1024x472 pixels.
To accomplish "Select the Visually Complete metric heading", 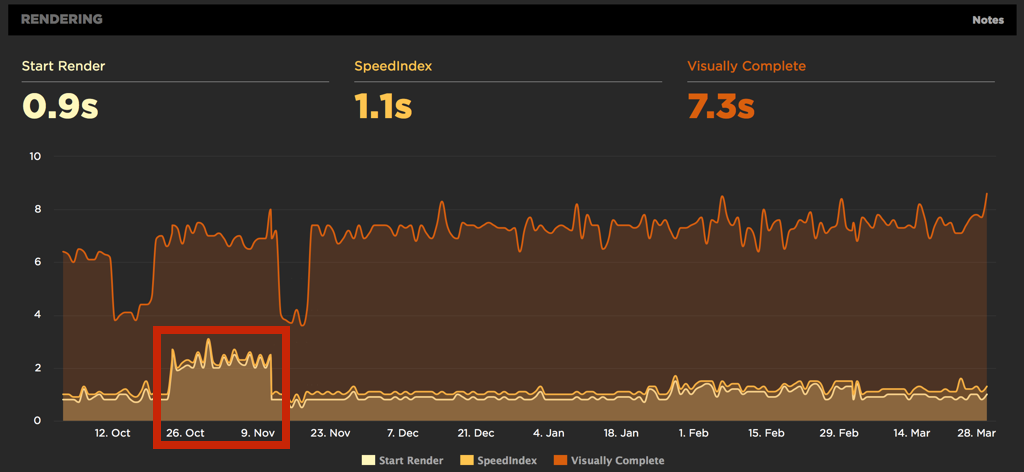I will click(x=746, y=67).
